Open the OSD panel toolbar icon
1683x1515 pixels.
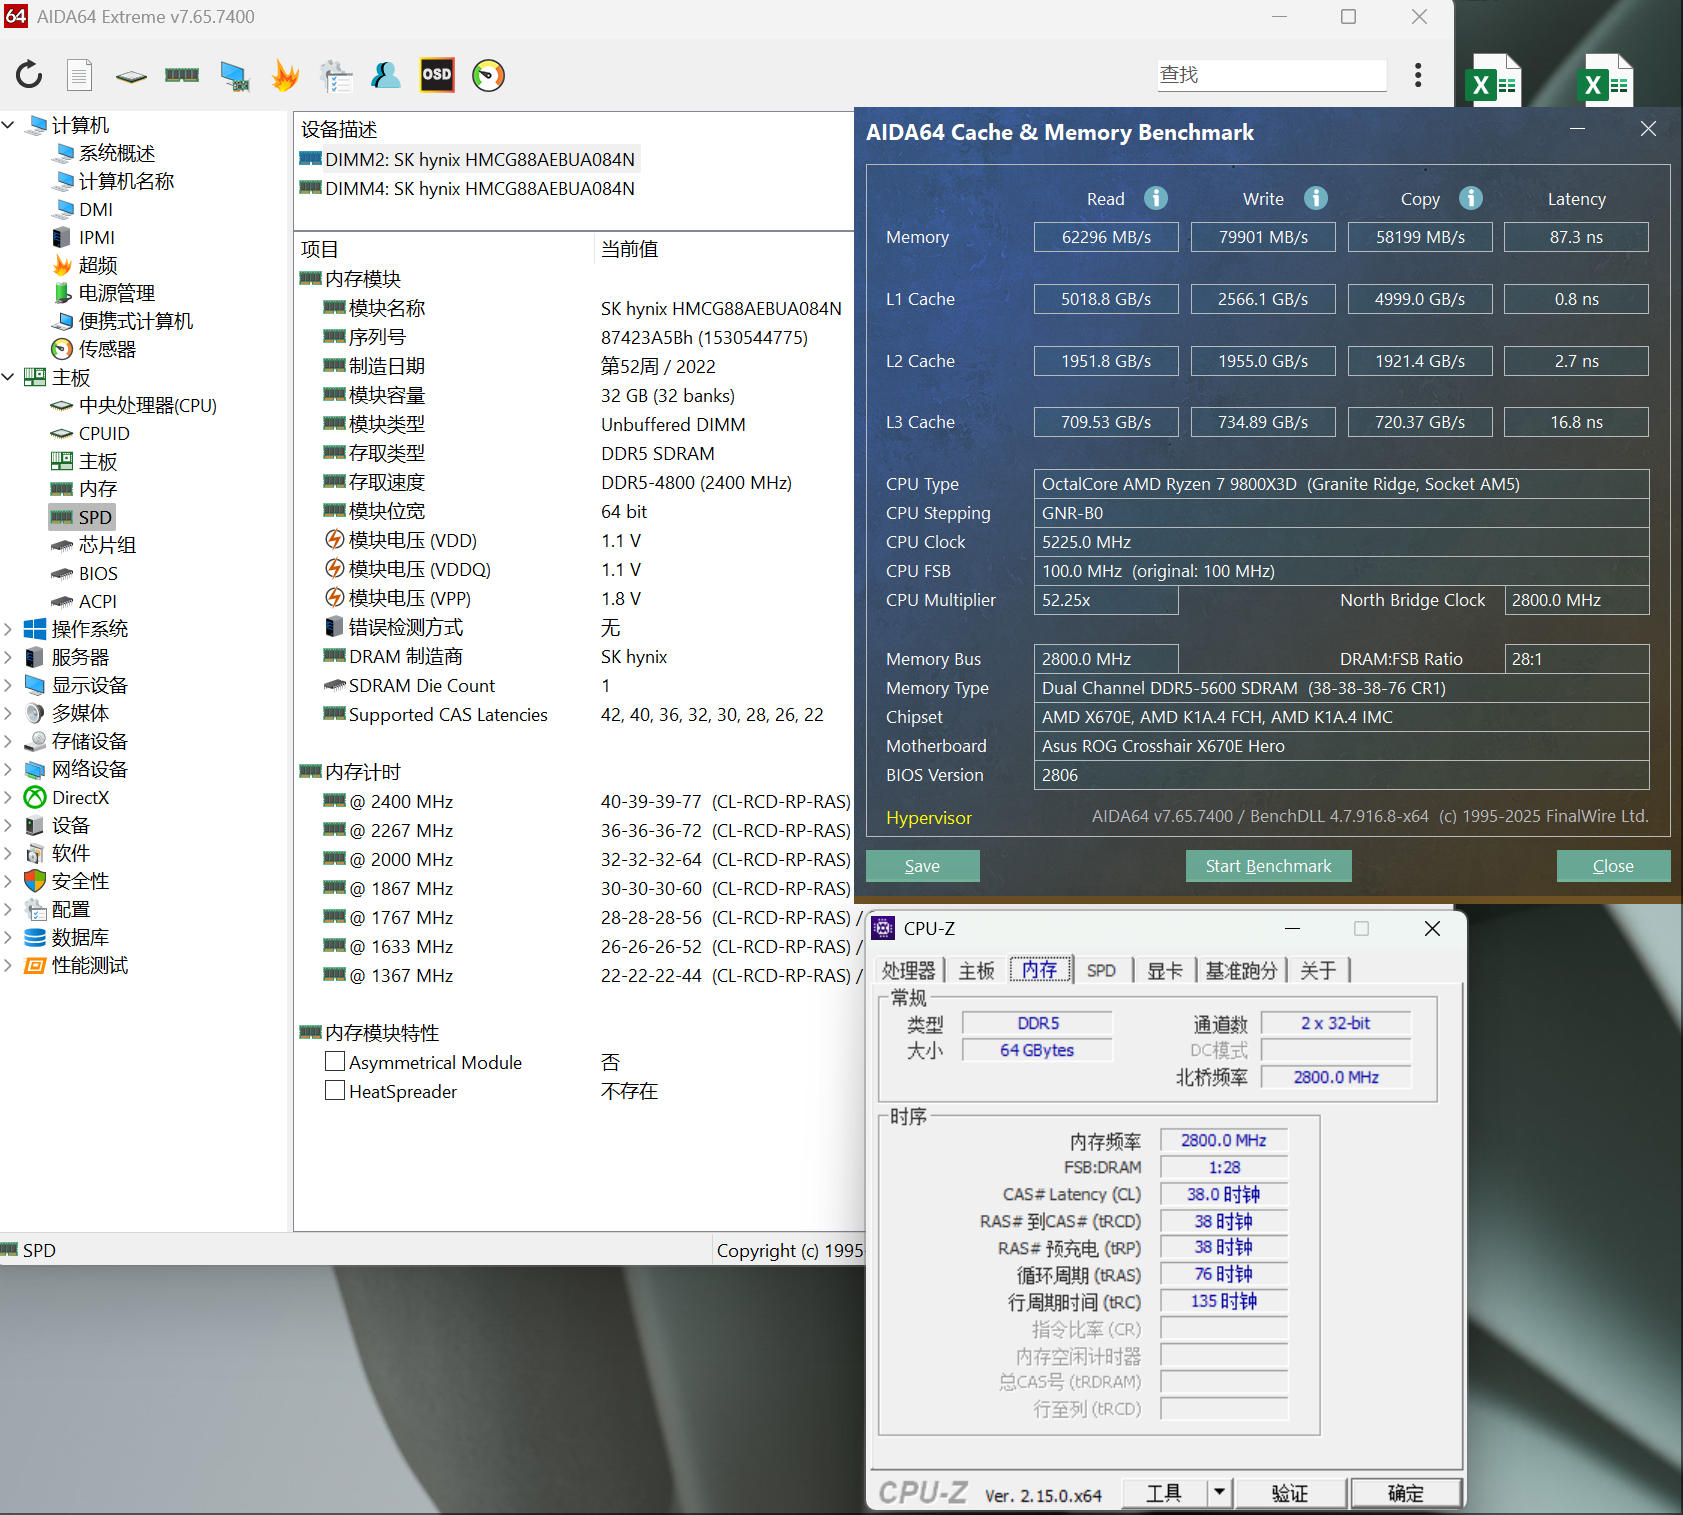pos(437,75)
